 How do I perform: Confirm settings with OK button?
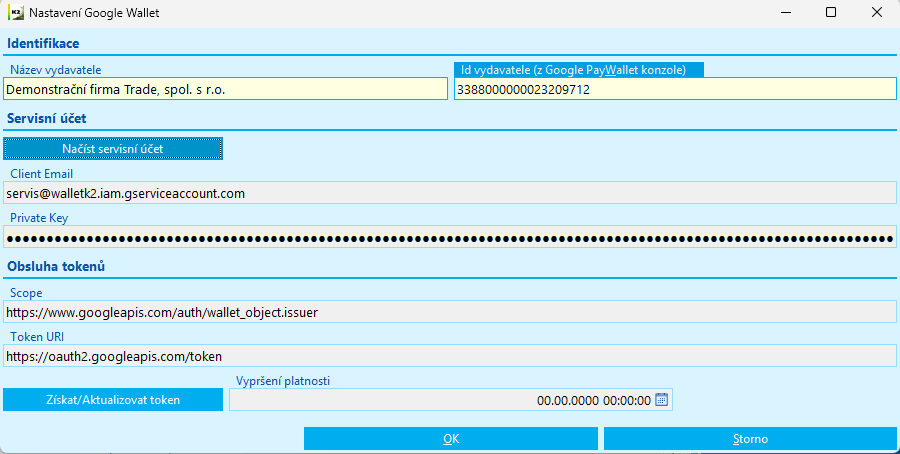[x=451, y=439]
